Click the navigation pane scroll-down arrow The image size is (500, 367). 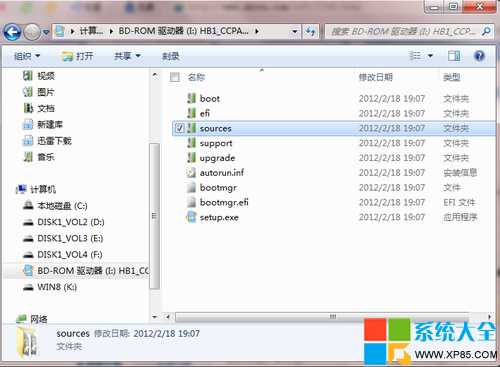(155, 317)
